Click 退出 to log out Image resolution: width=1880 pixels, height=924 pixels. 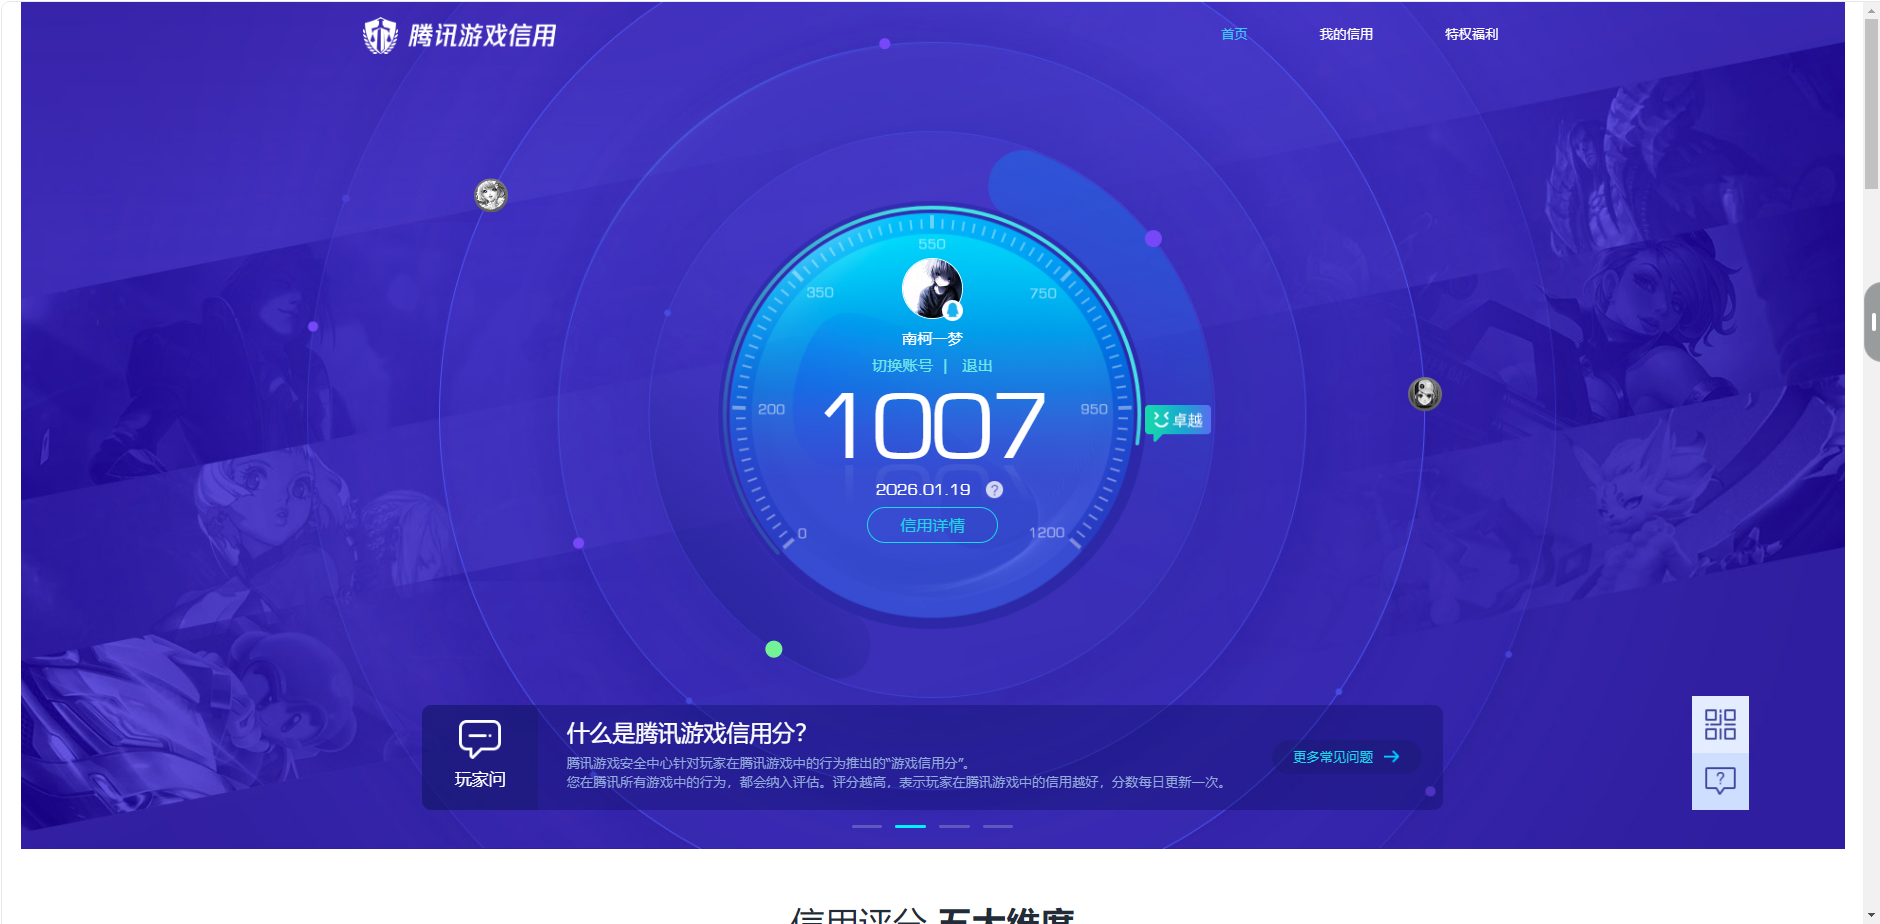point(977,366)
